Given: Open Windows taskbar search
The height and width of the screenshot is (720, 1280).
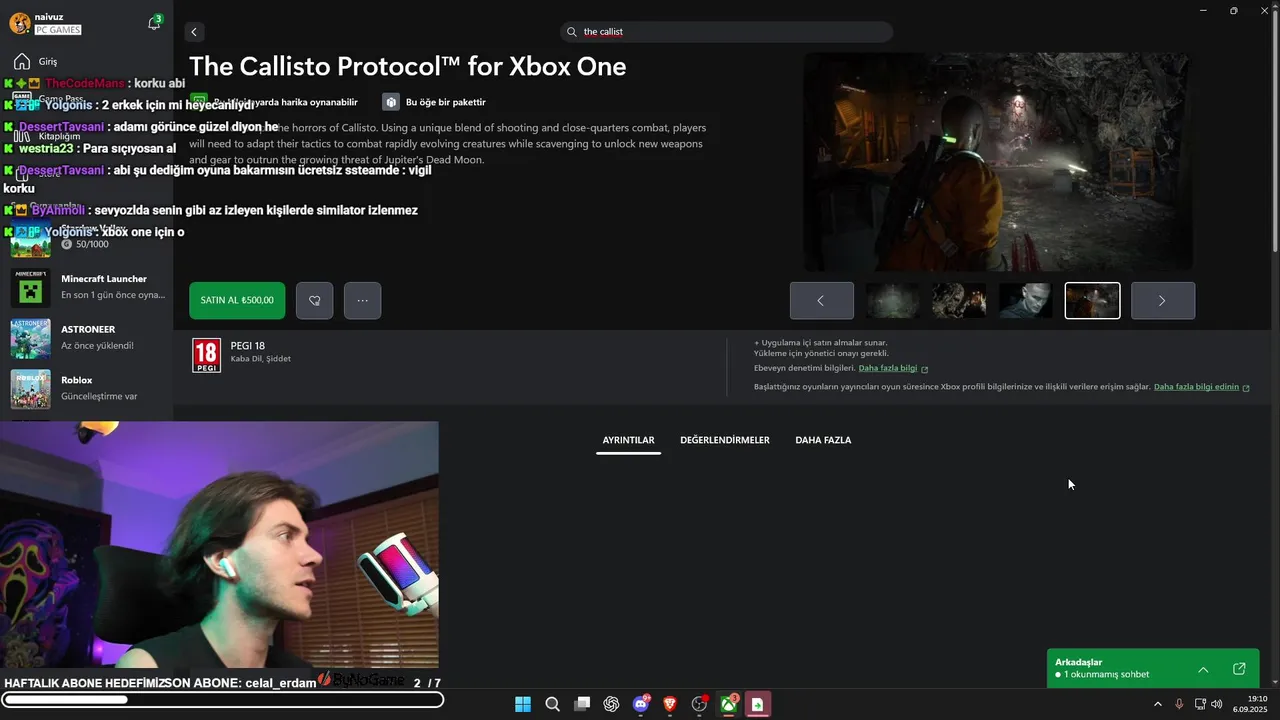Looking at the screenshot, I should [552, 705].
